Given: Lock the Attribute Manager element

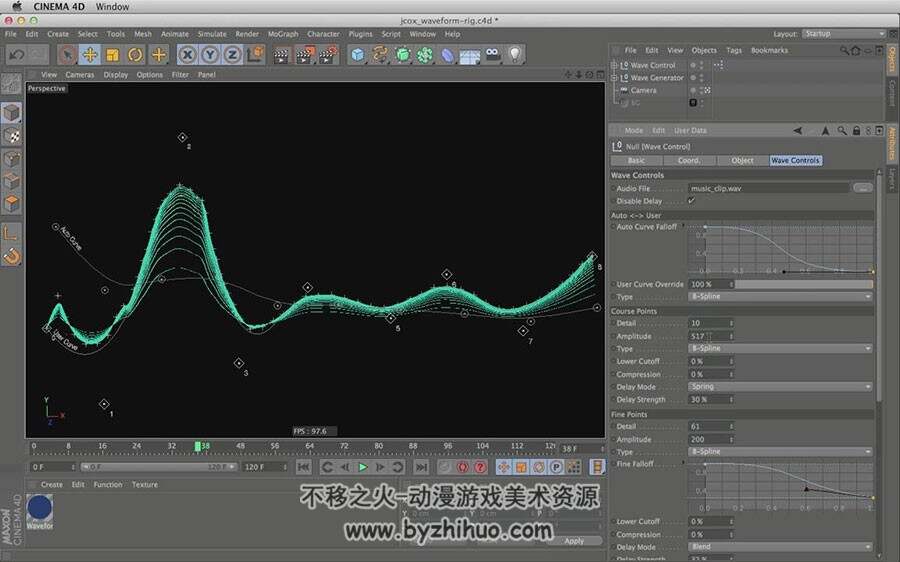Looking at the screenshot, I should pos(856,131).
